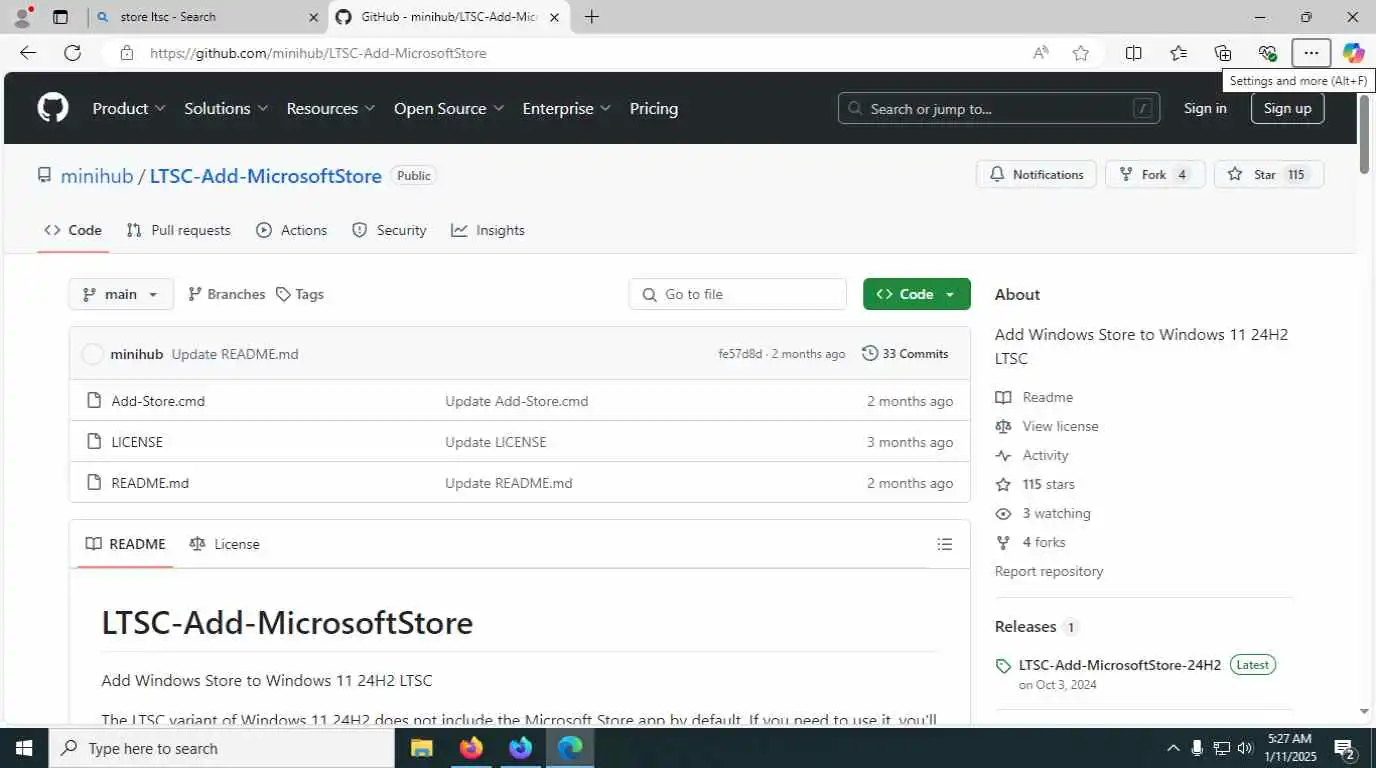Expand the Resources menu

coord(330,108)
